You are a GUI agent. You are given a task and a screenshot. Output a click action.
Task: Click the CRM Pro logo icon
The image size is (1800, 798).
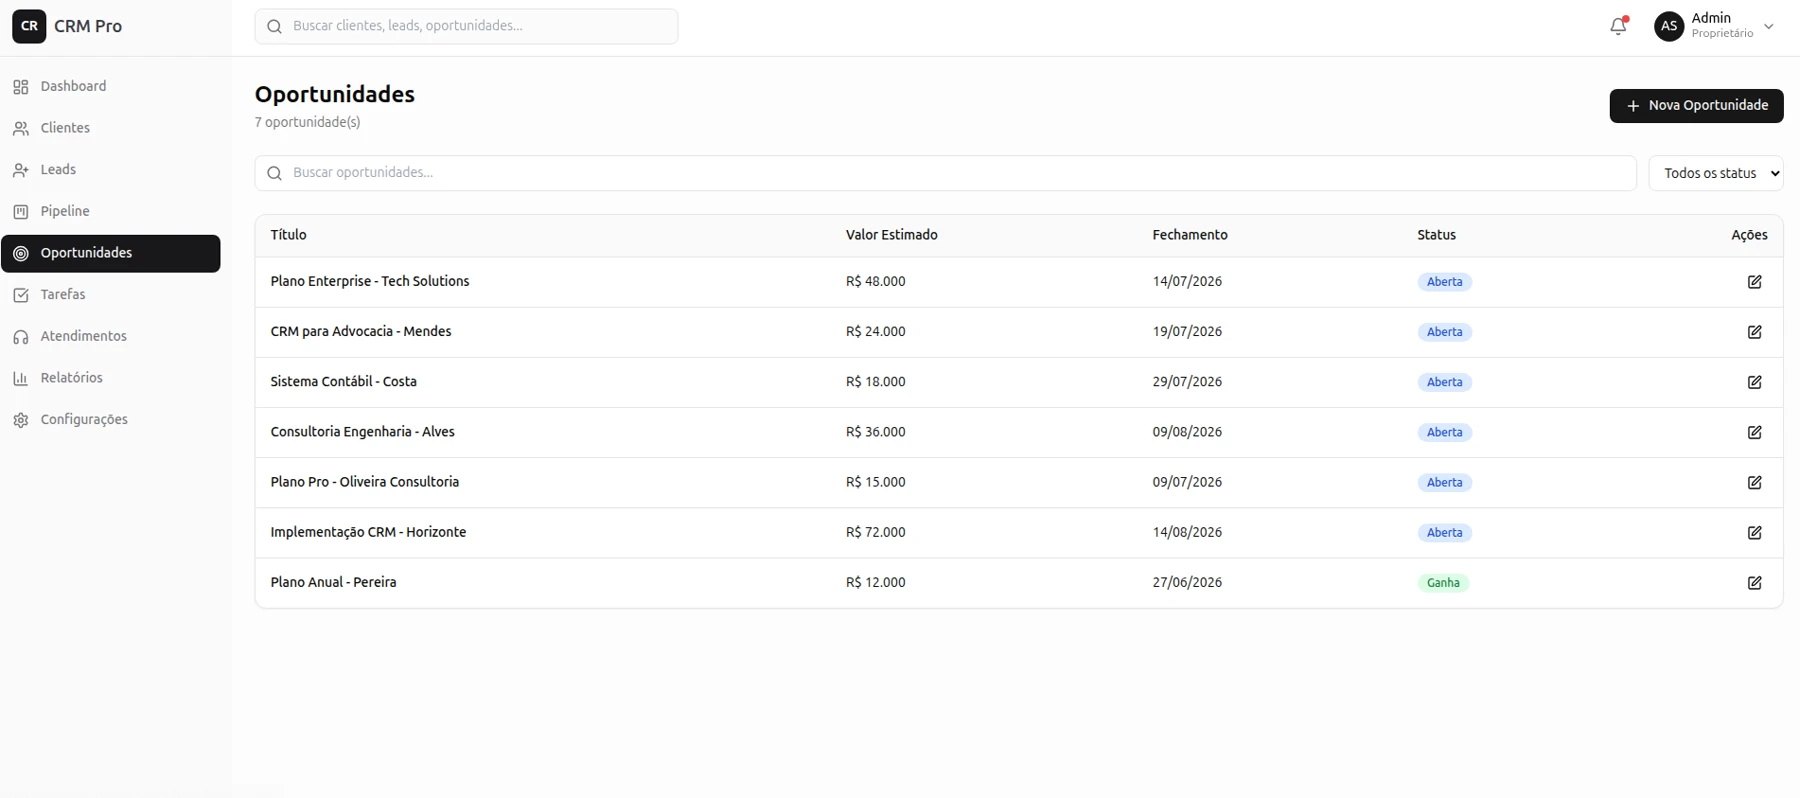(29, 26)
